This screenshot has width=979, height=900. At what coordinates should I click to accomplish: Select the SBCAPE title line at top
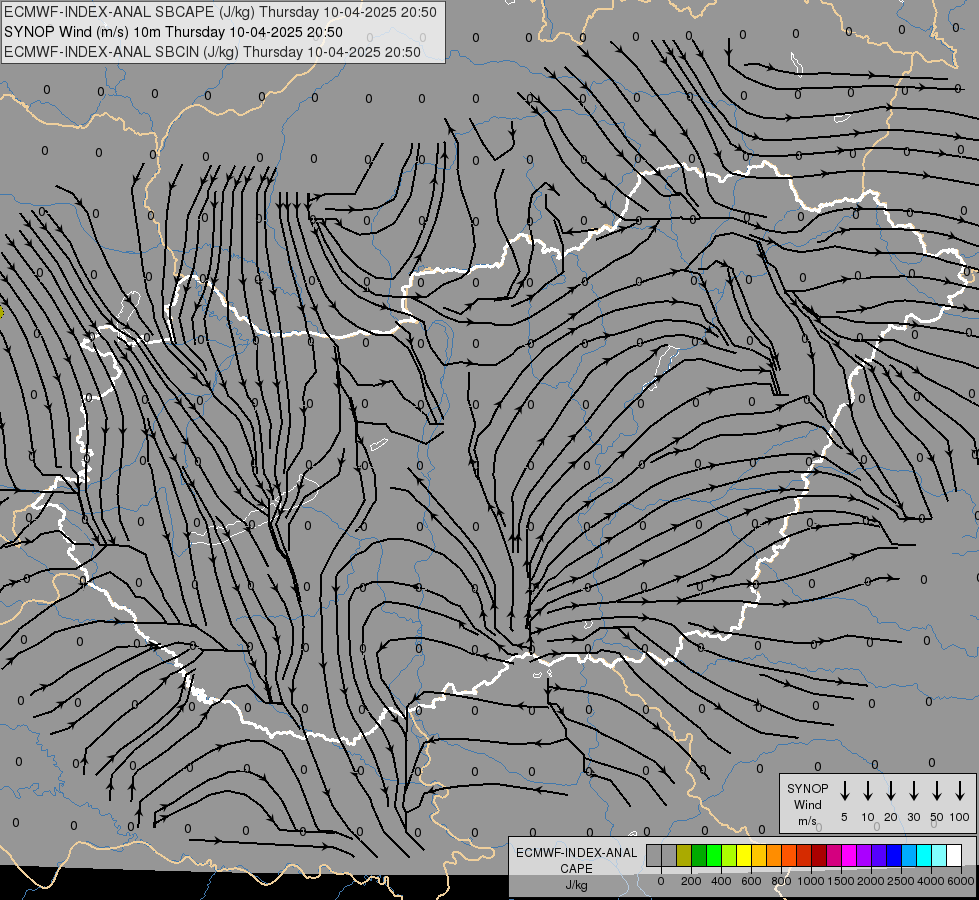click(x=220, y=12)
